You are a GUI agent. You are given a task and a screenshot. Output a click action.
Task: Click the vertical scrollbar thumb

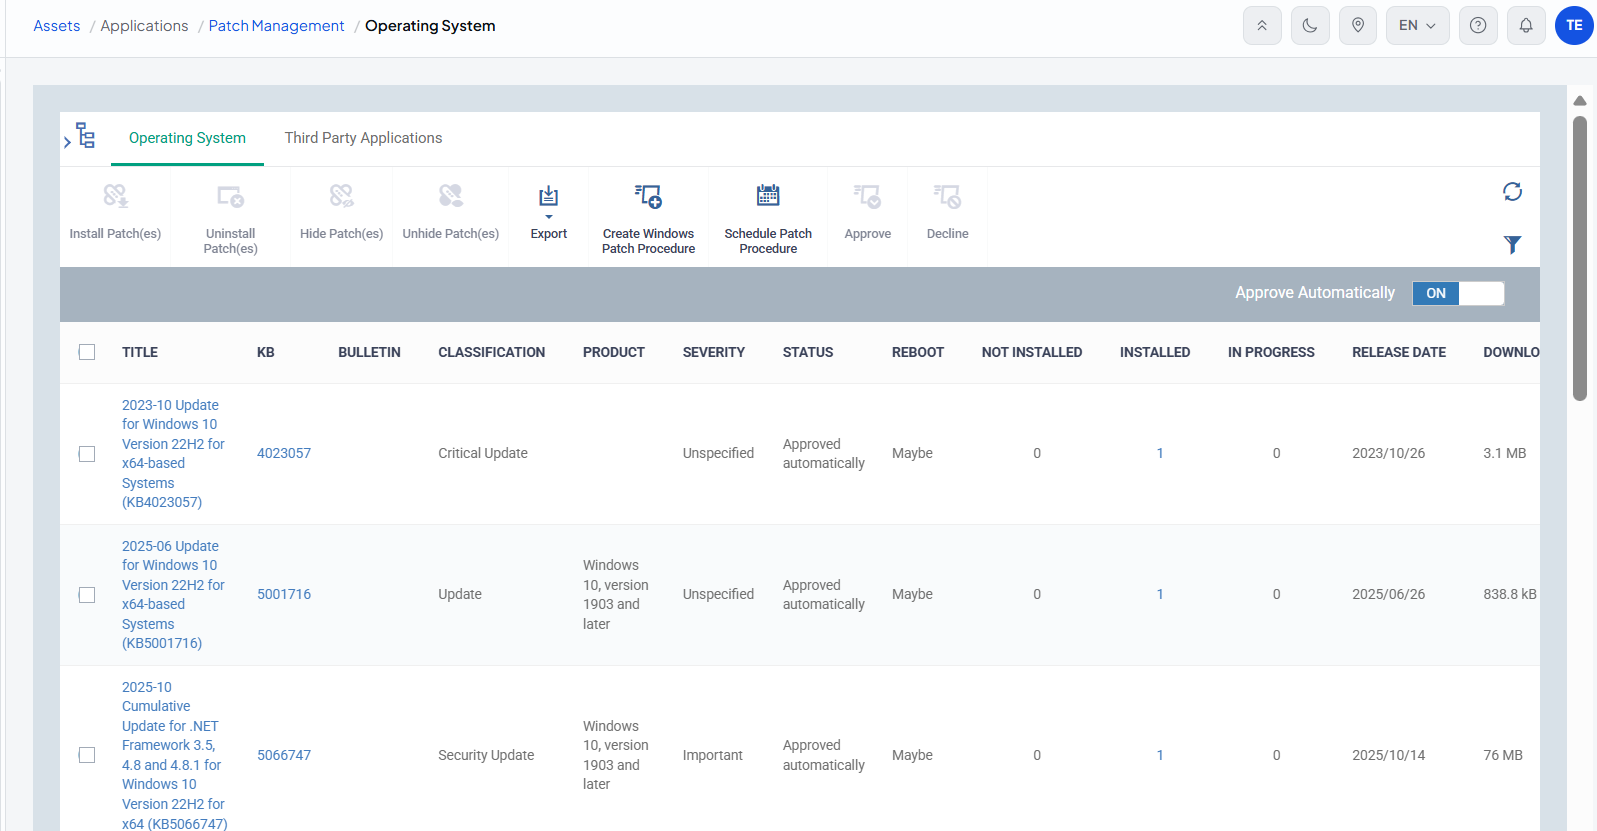(x=1580, y=258)
